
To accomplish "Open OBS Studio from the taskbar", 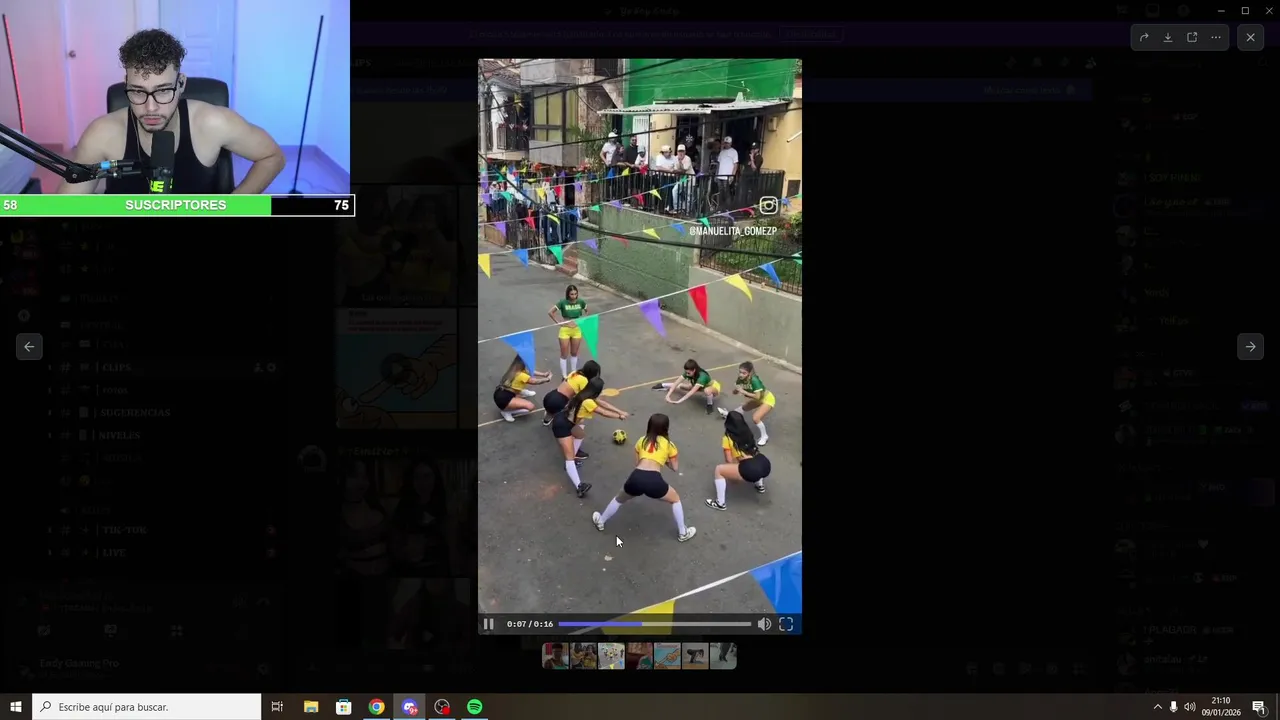I will click(442, 707).
